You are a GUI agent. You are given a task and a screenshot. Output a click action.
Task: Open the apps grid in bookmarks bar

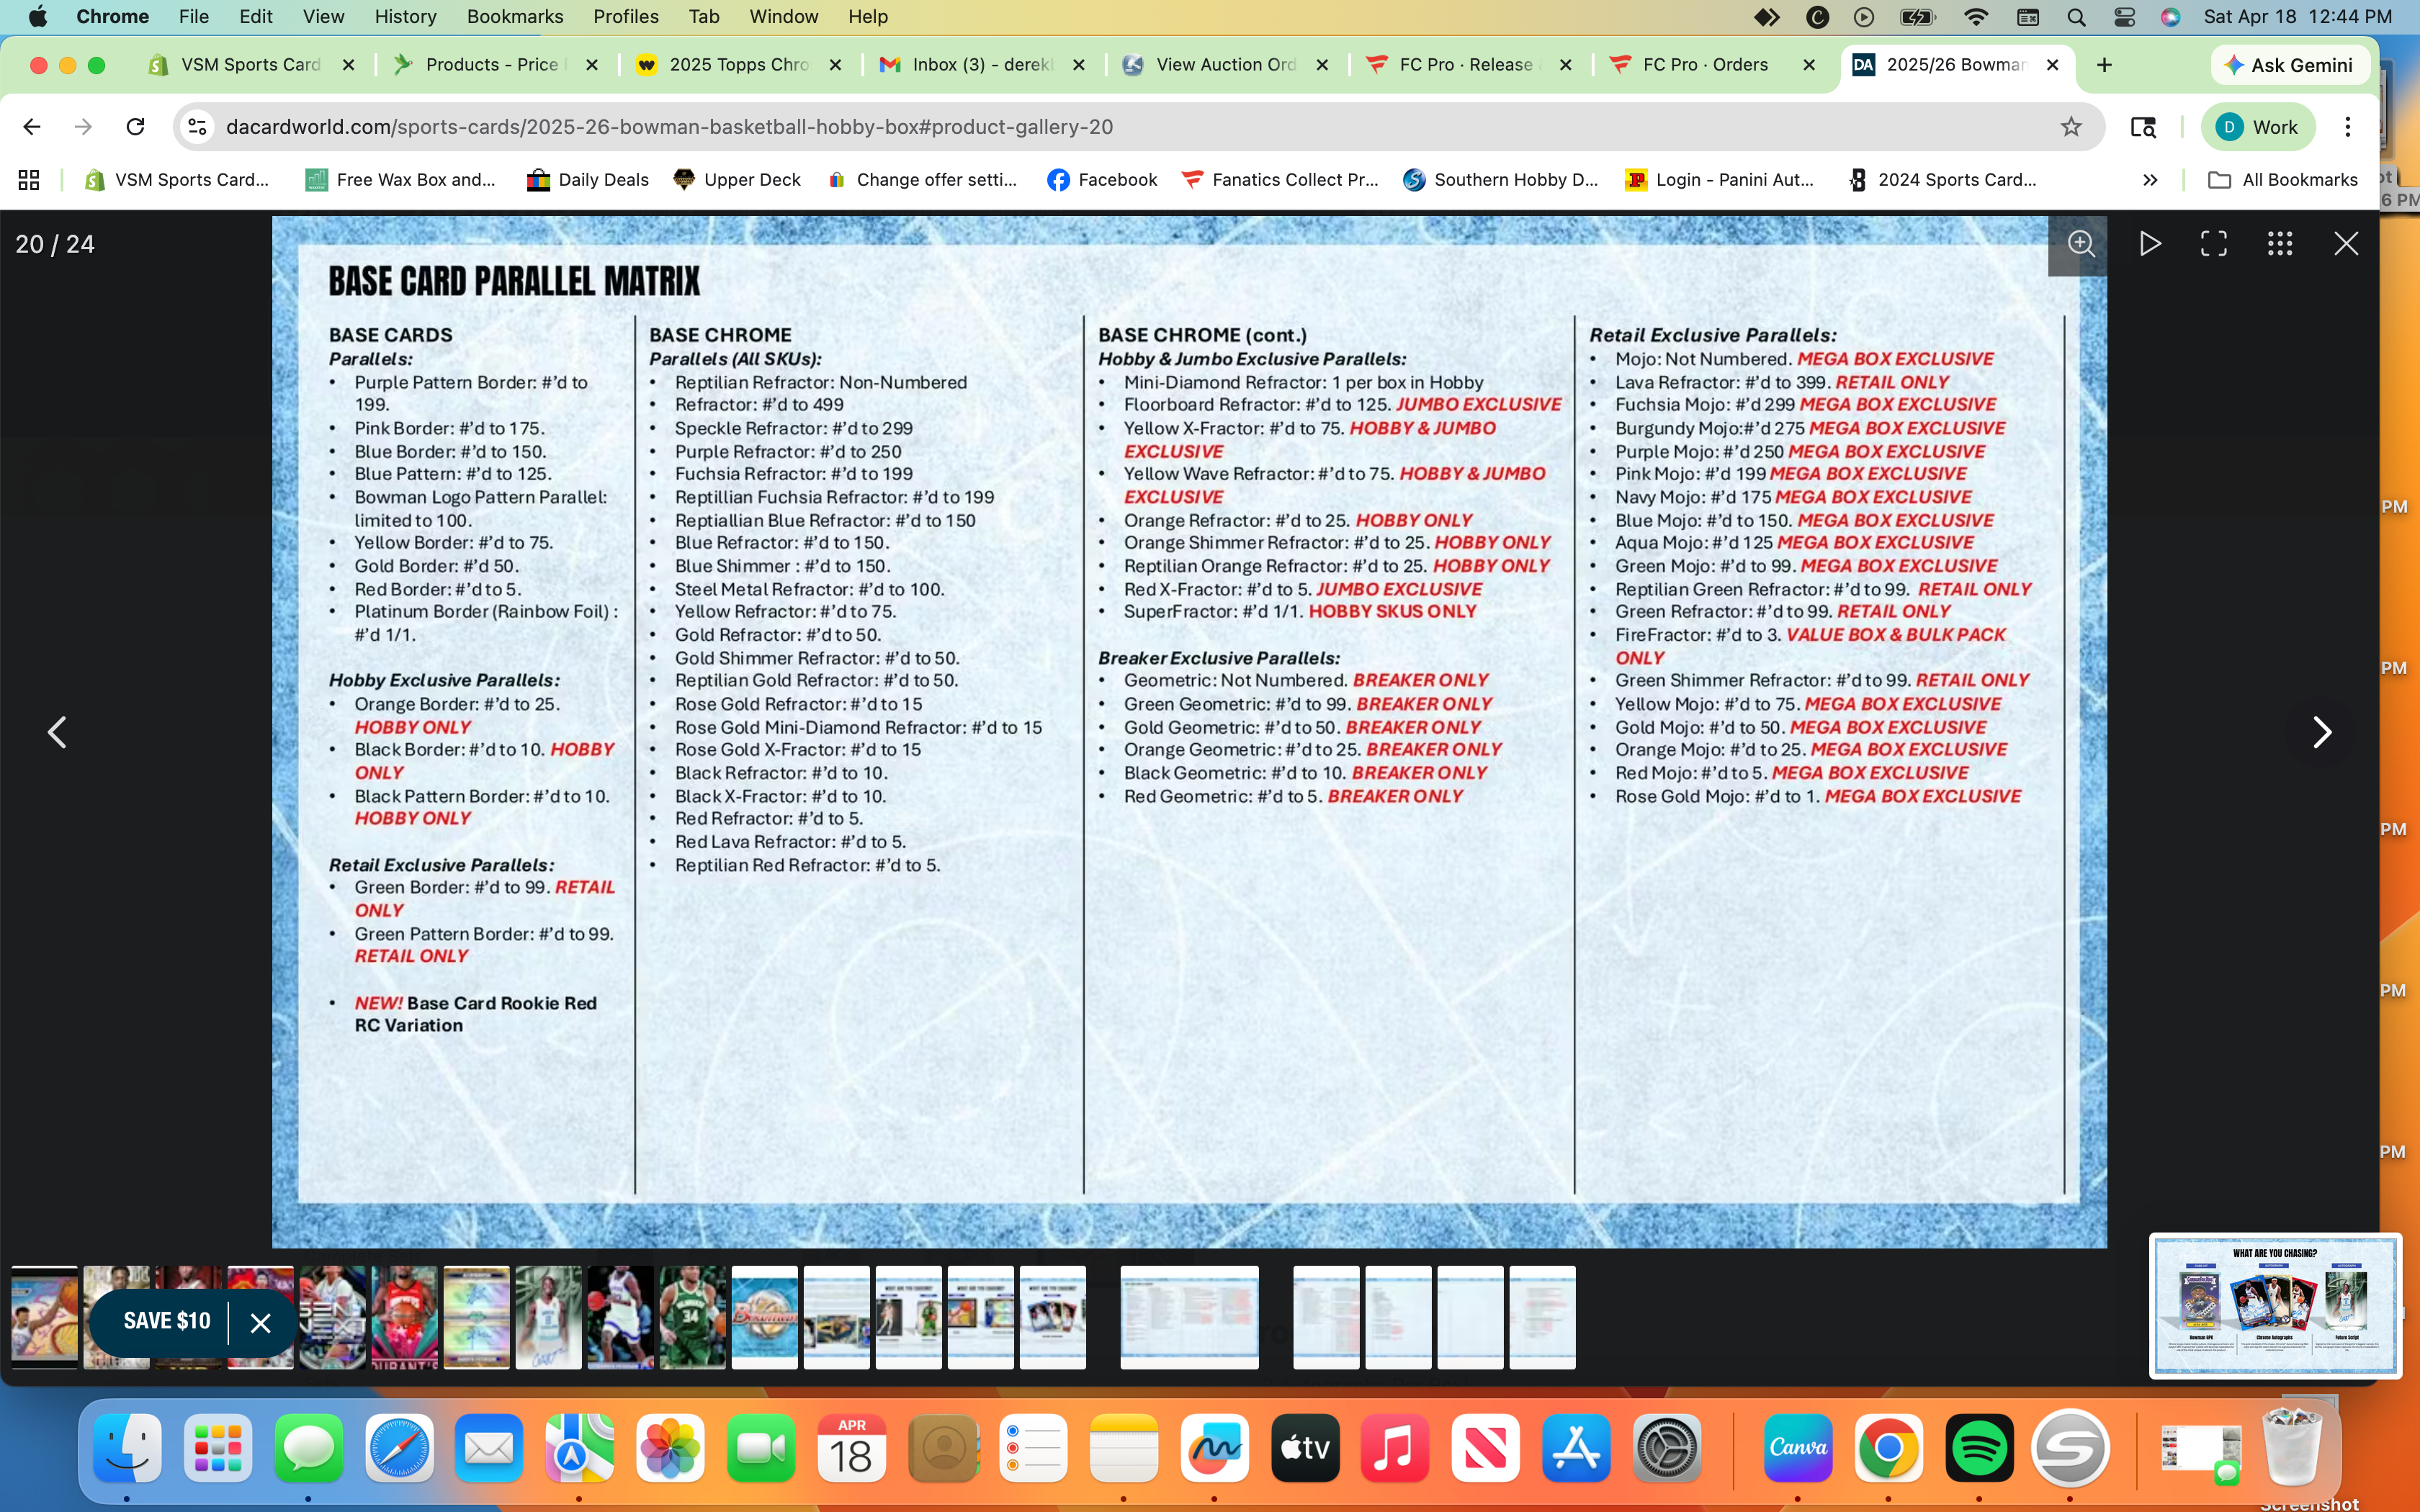coord(29,180)
